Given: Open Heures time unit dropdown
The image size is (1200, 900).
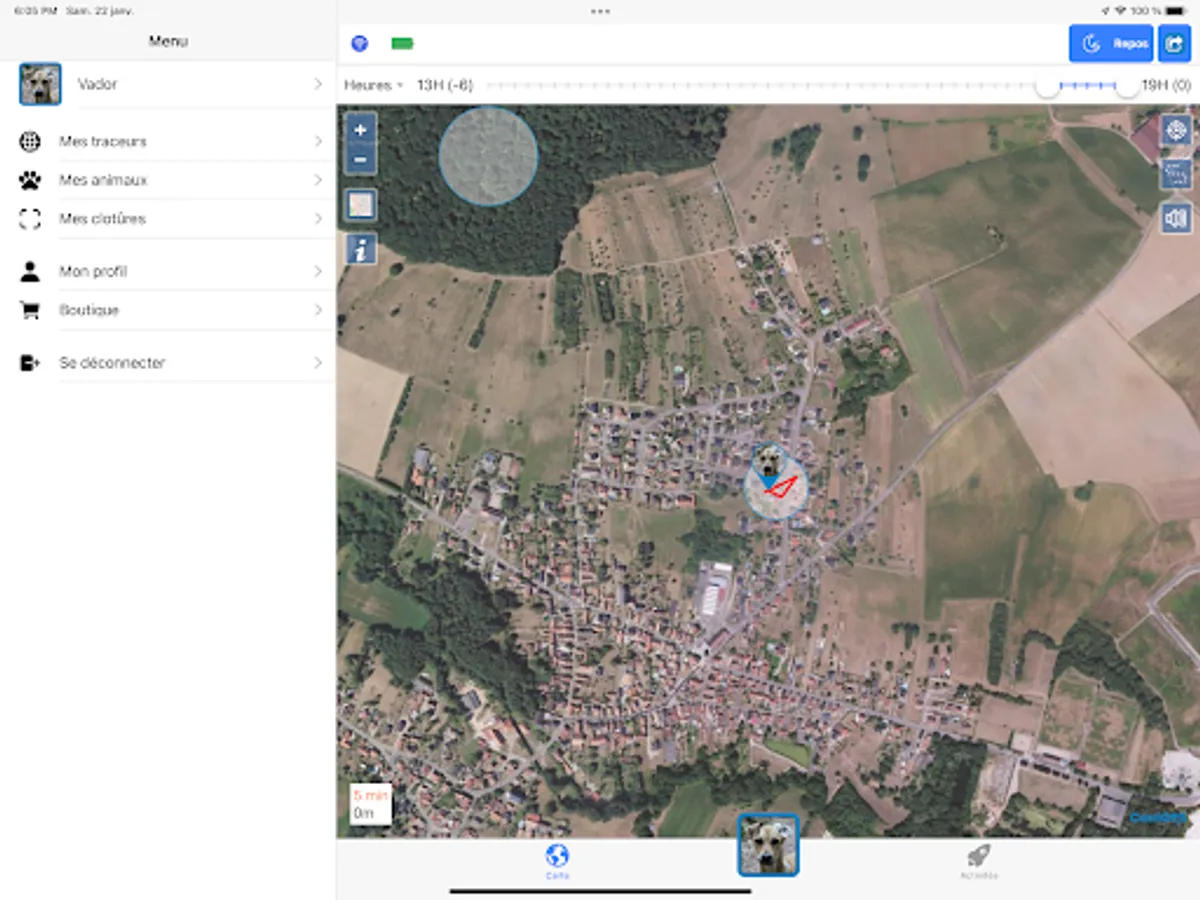Looking at the screenshot, I should (x=373, y=85).
